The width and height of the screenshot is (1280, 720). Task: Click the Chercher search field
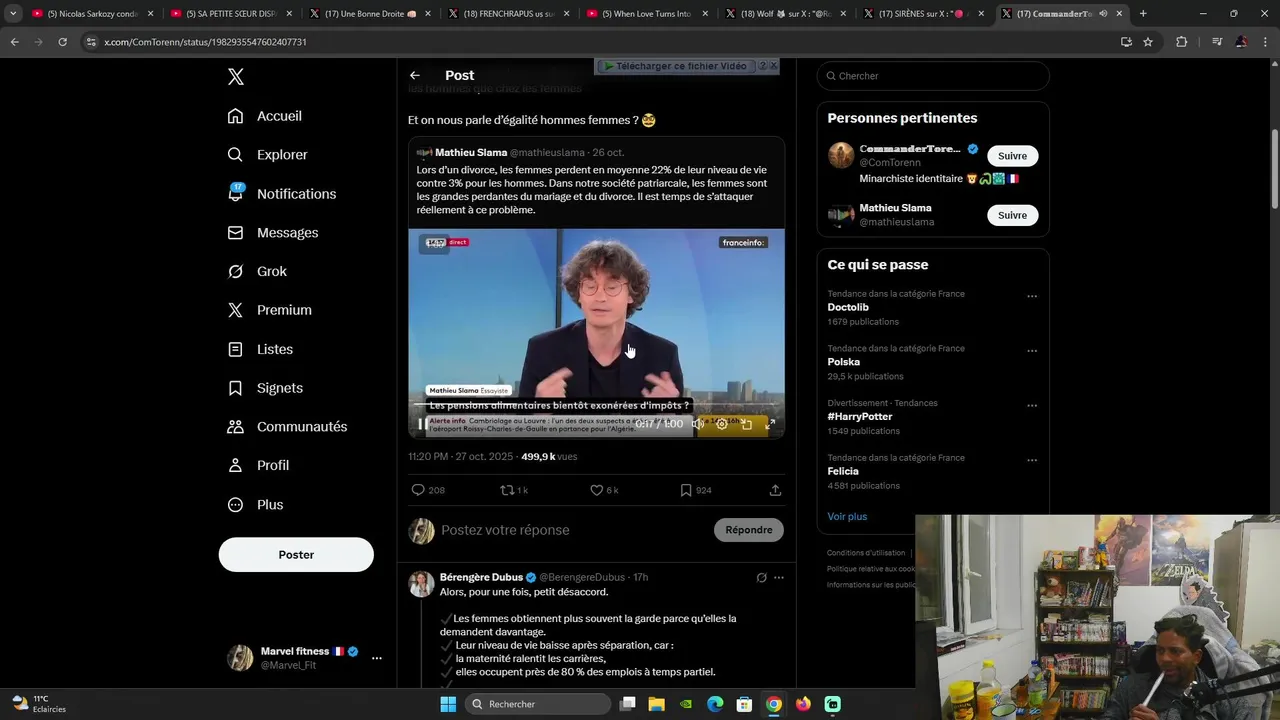(x=933, y=76)
